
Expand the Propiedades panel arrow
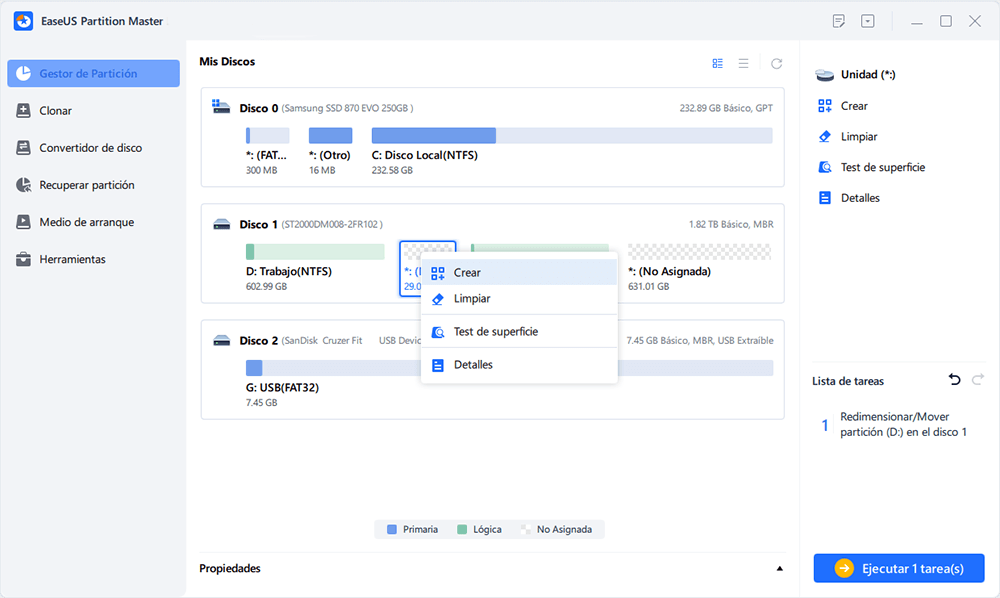click(x=779, y=569)
